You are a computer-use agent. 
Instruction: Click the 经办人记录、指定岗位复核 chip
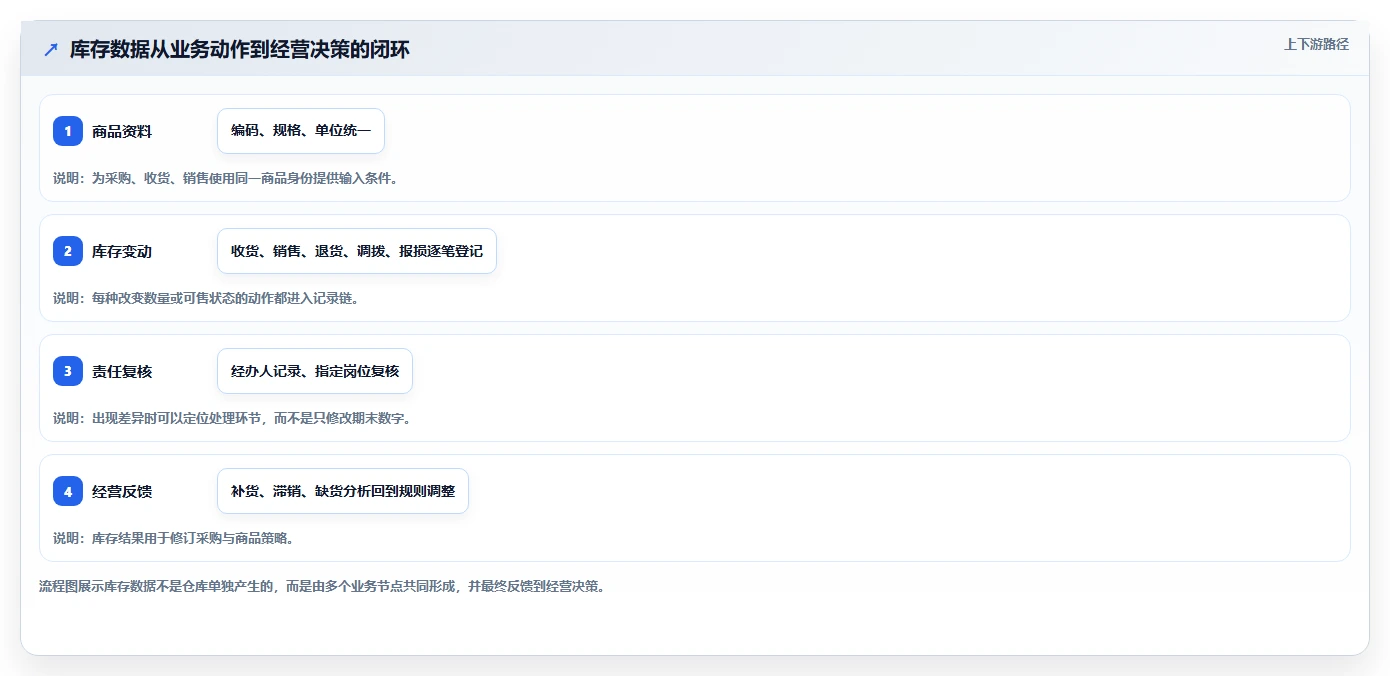pos(315,371)
